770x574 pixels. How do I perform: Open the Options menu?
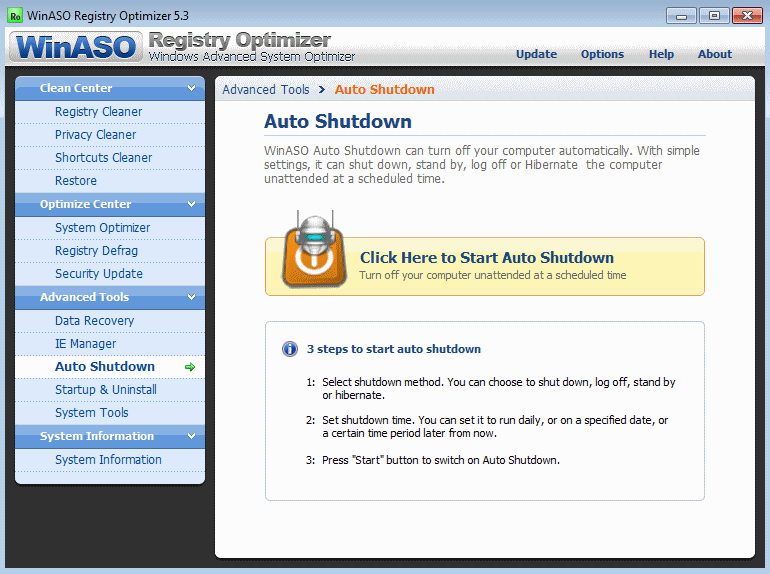click(x=602, y=54)
